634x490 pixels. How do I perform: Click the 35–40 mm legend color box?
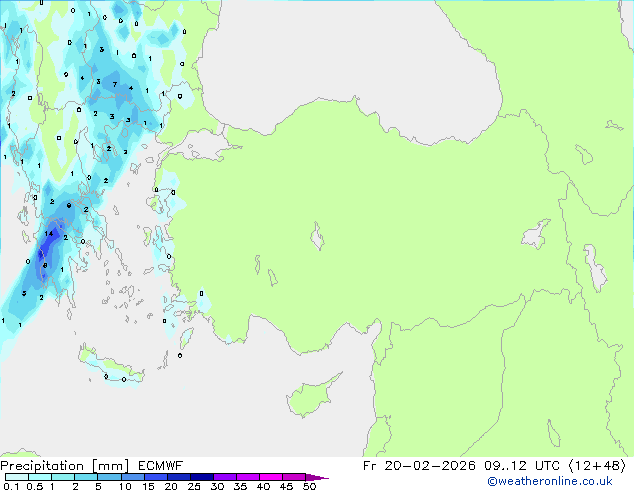pos(247,477)
